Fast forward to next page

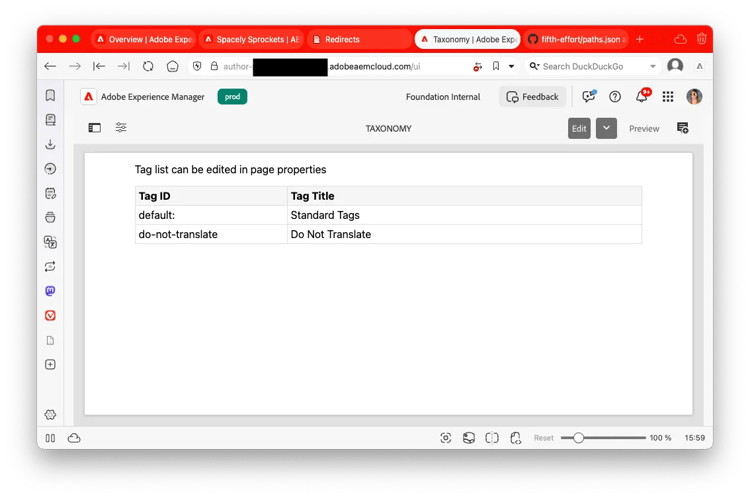click(x=123, y=66)
